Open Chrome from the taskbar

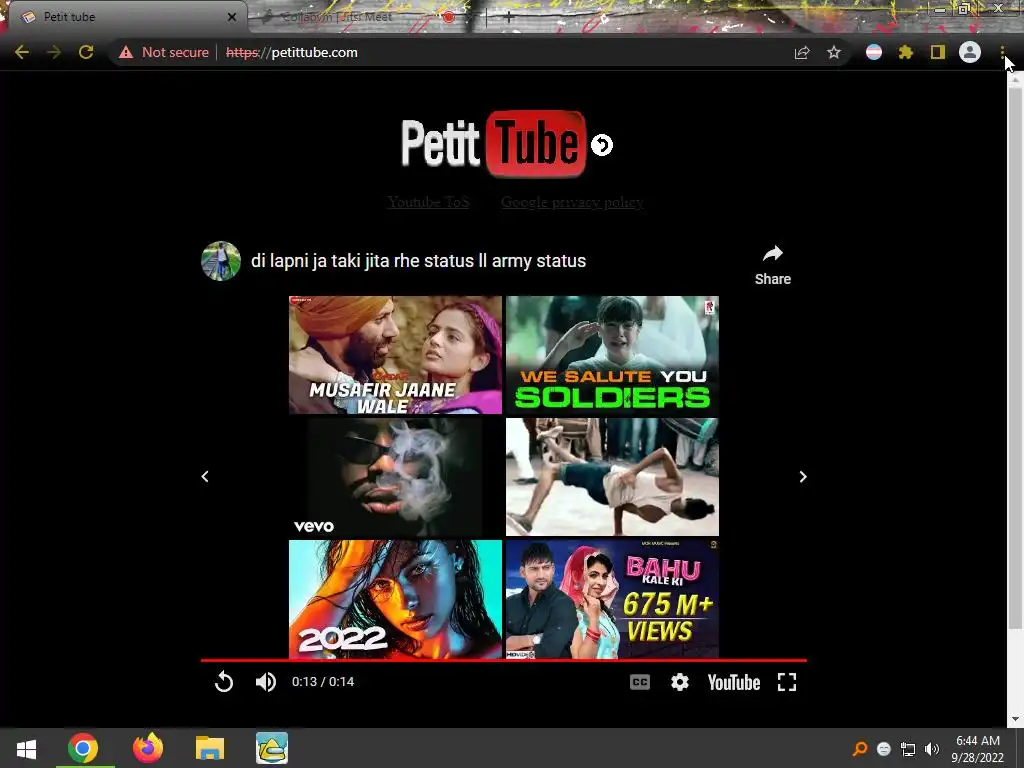83,748
